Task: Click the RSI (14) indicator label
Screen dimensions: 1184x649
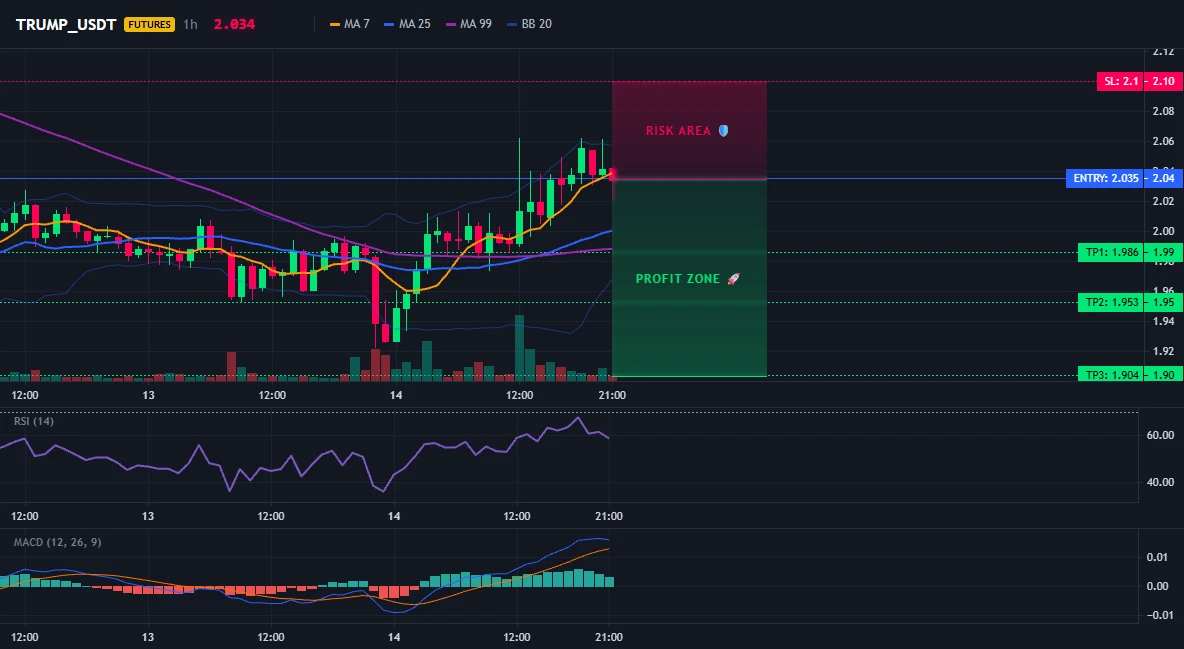Action: tap(34, 421)
